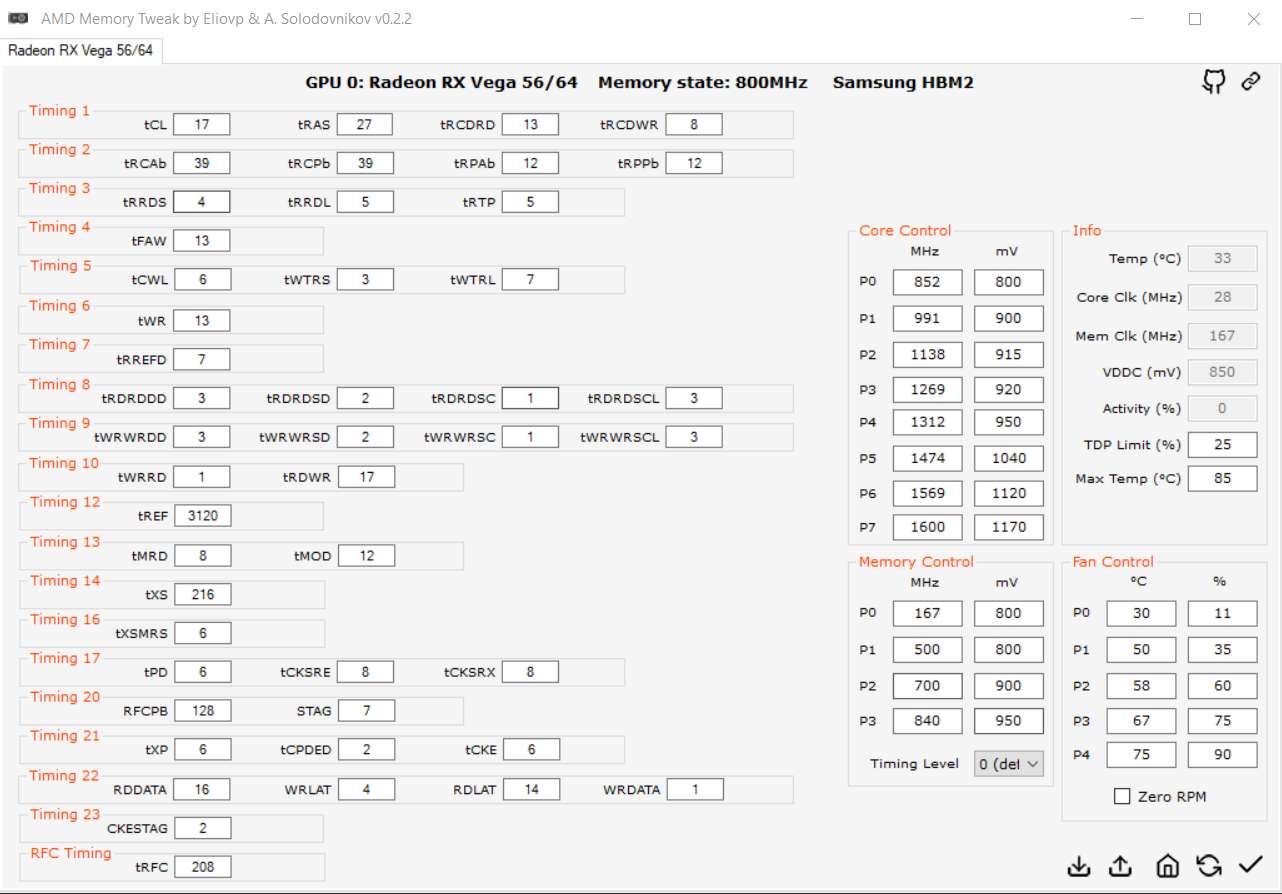Focus the tRPAb input
This screenshot has width=1282, height=894.
[x=530, y=163]
